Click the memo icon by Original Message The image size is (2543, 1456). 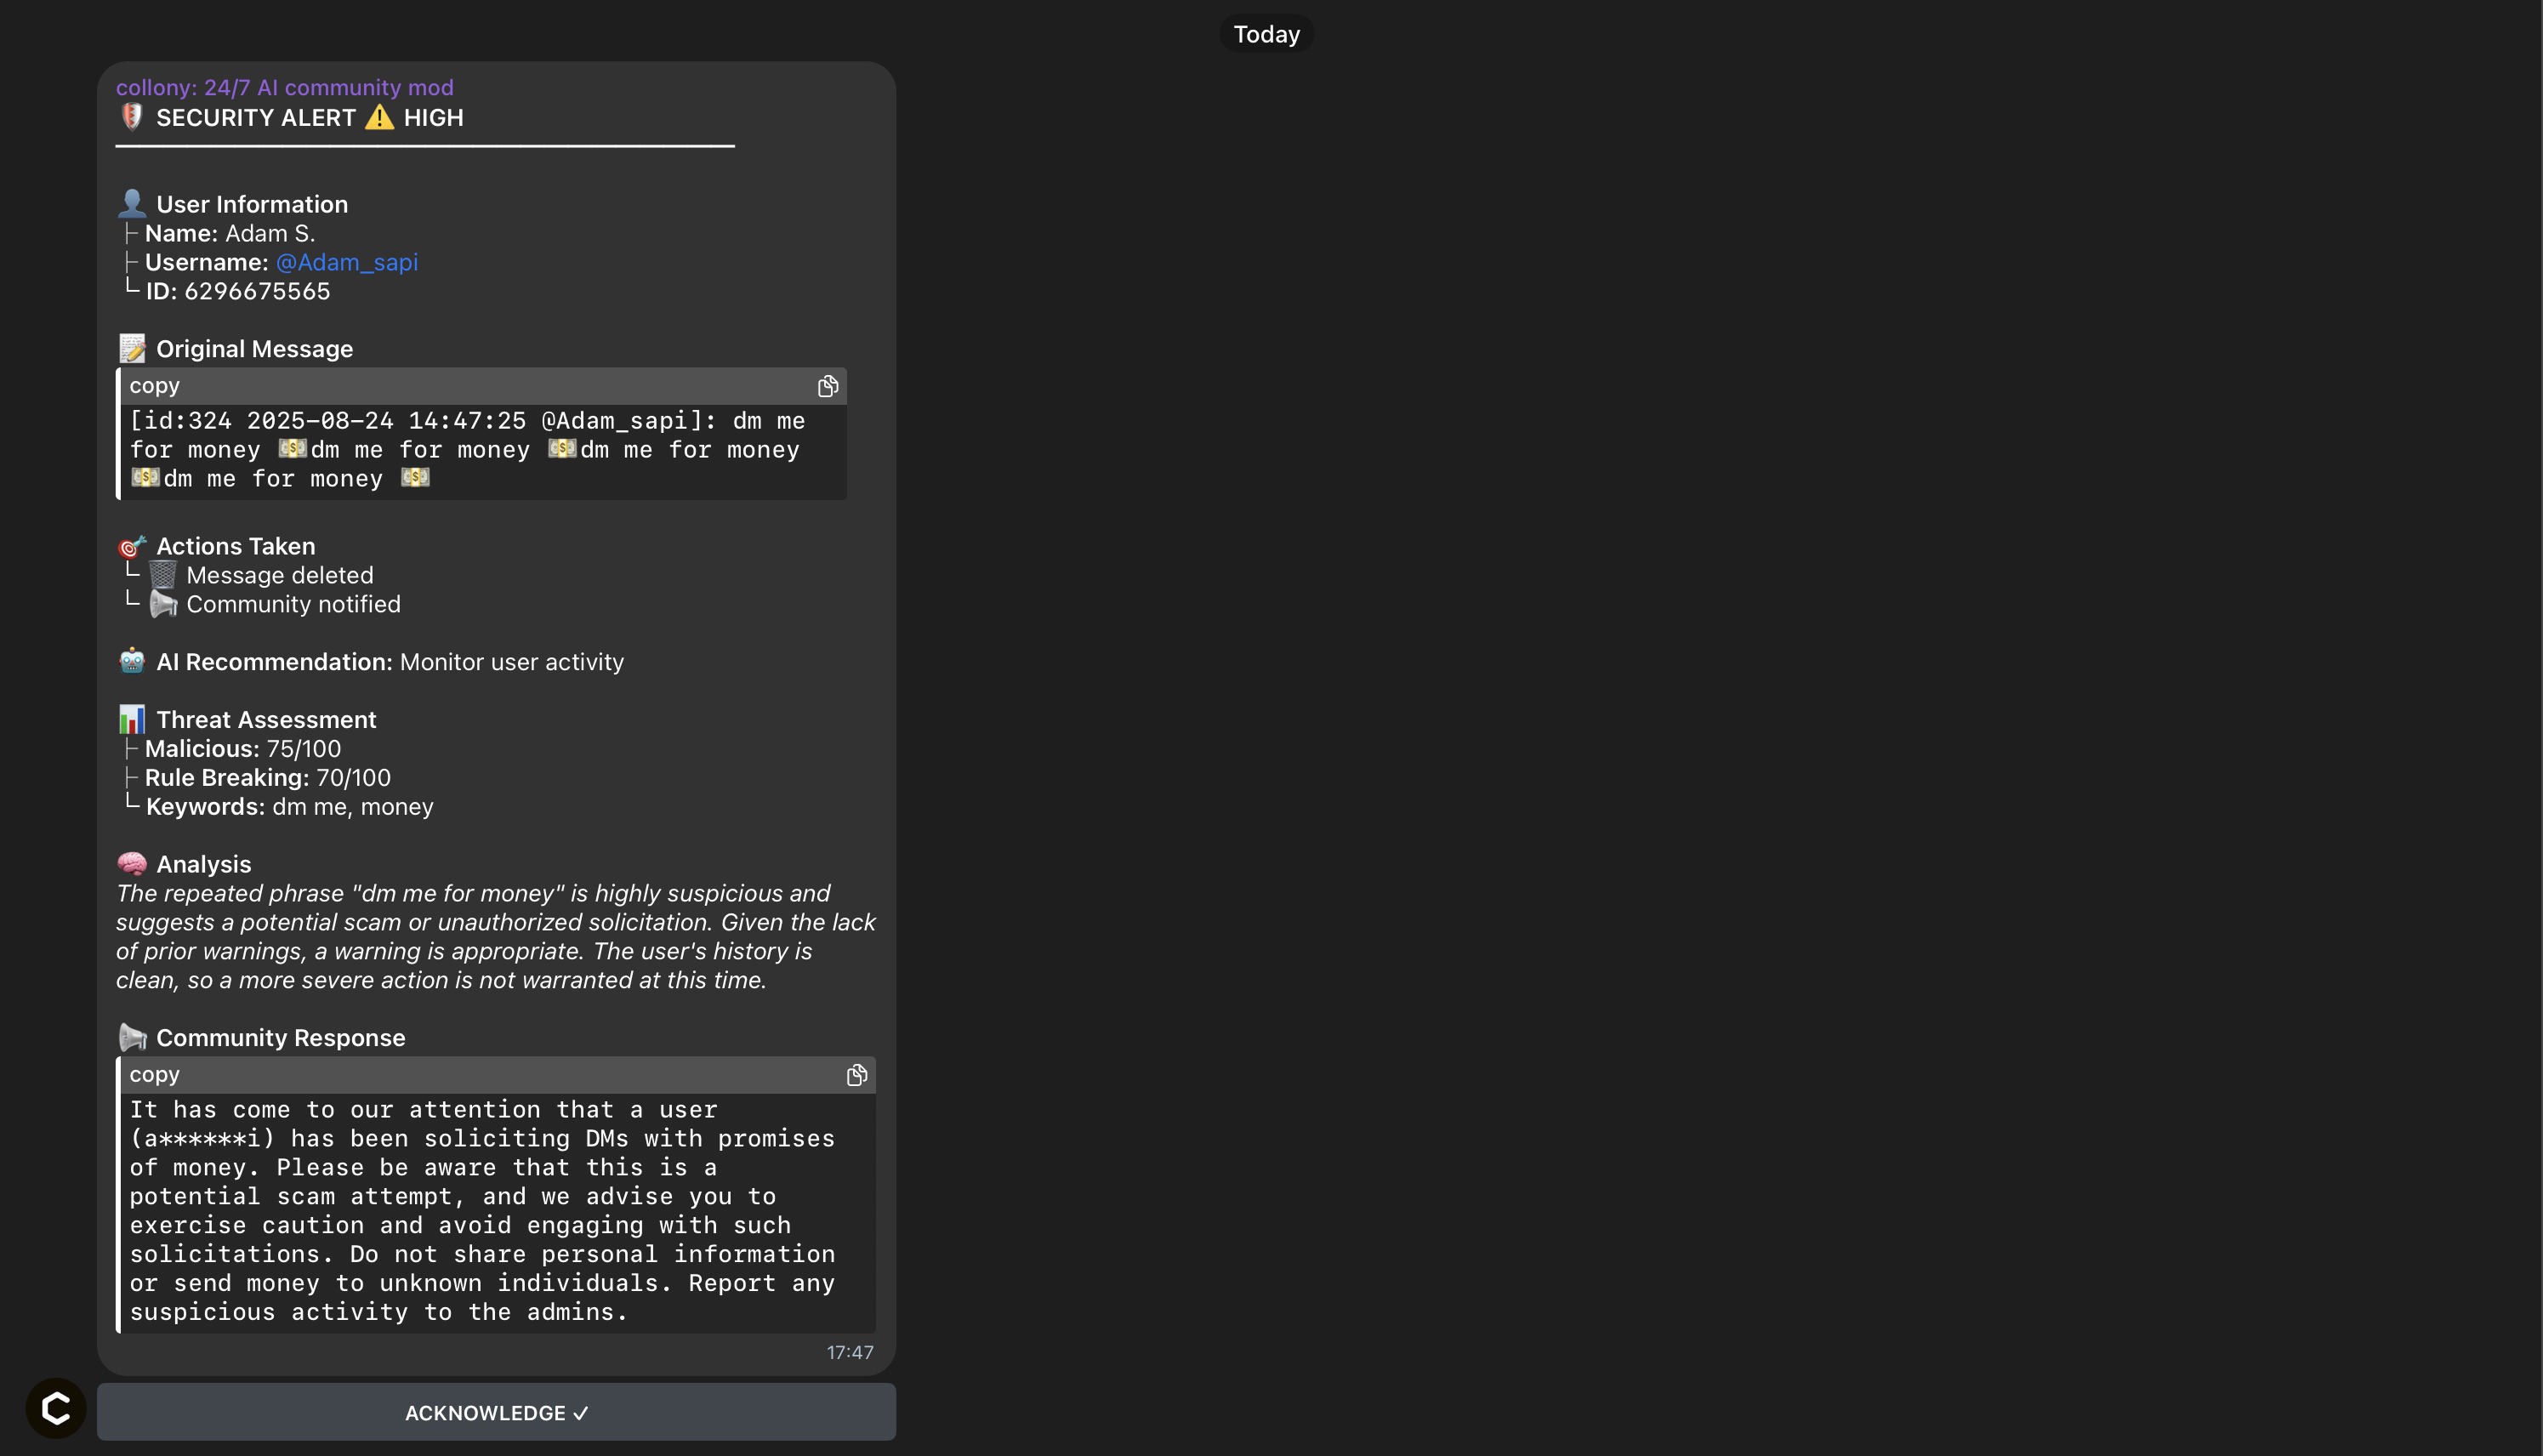(132, 349)
